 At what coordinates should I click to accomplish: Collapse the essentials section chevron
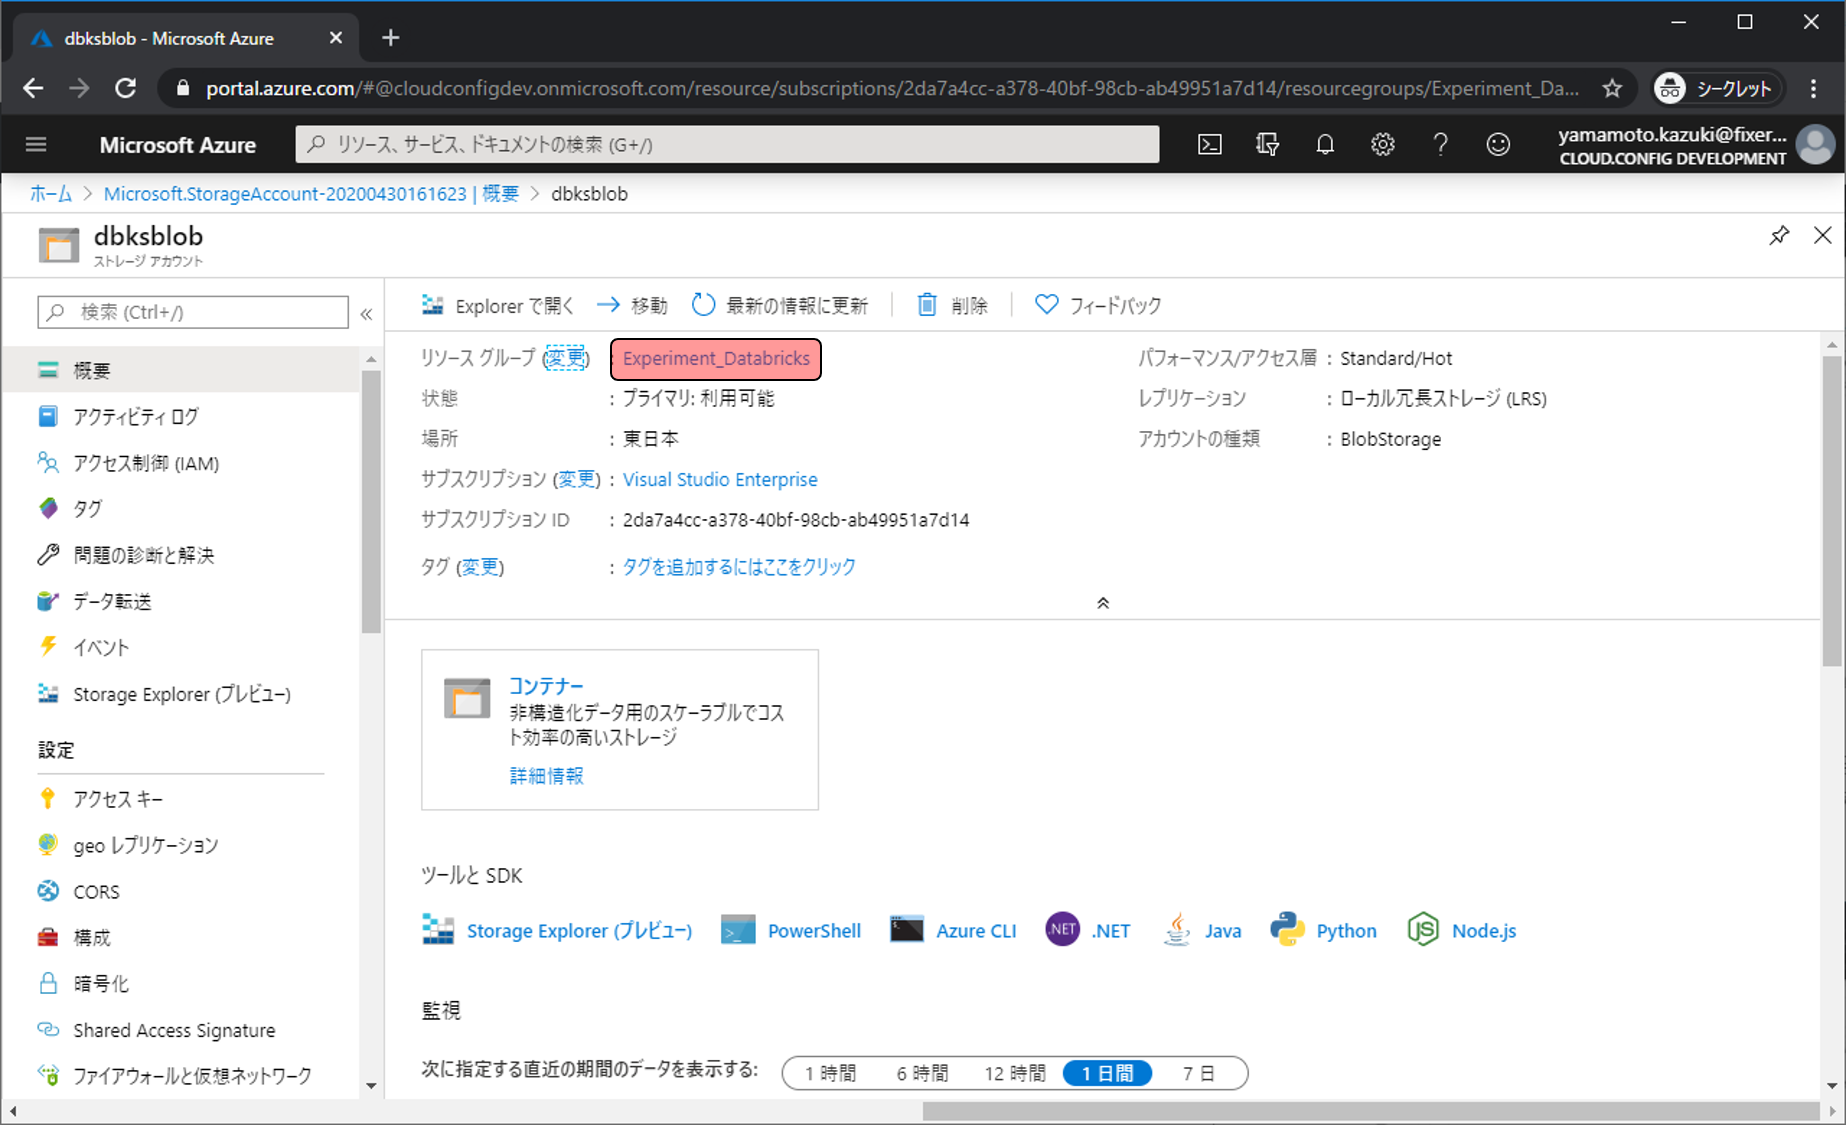1103,603
